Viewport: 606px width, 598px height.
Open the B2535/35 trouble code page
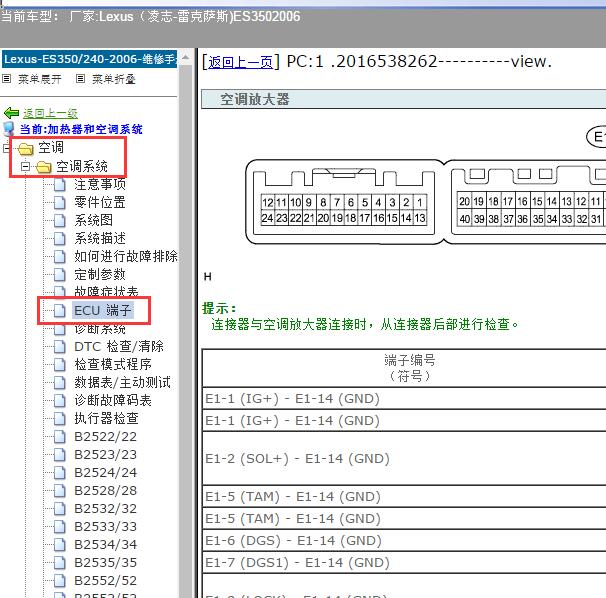click(106, 562)
